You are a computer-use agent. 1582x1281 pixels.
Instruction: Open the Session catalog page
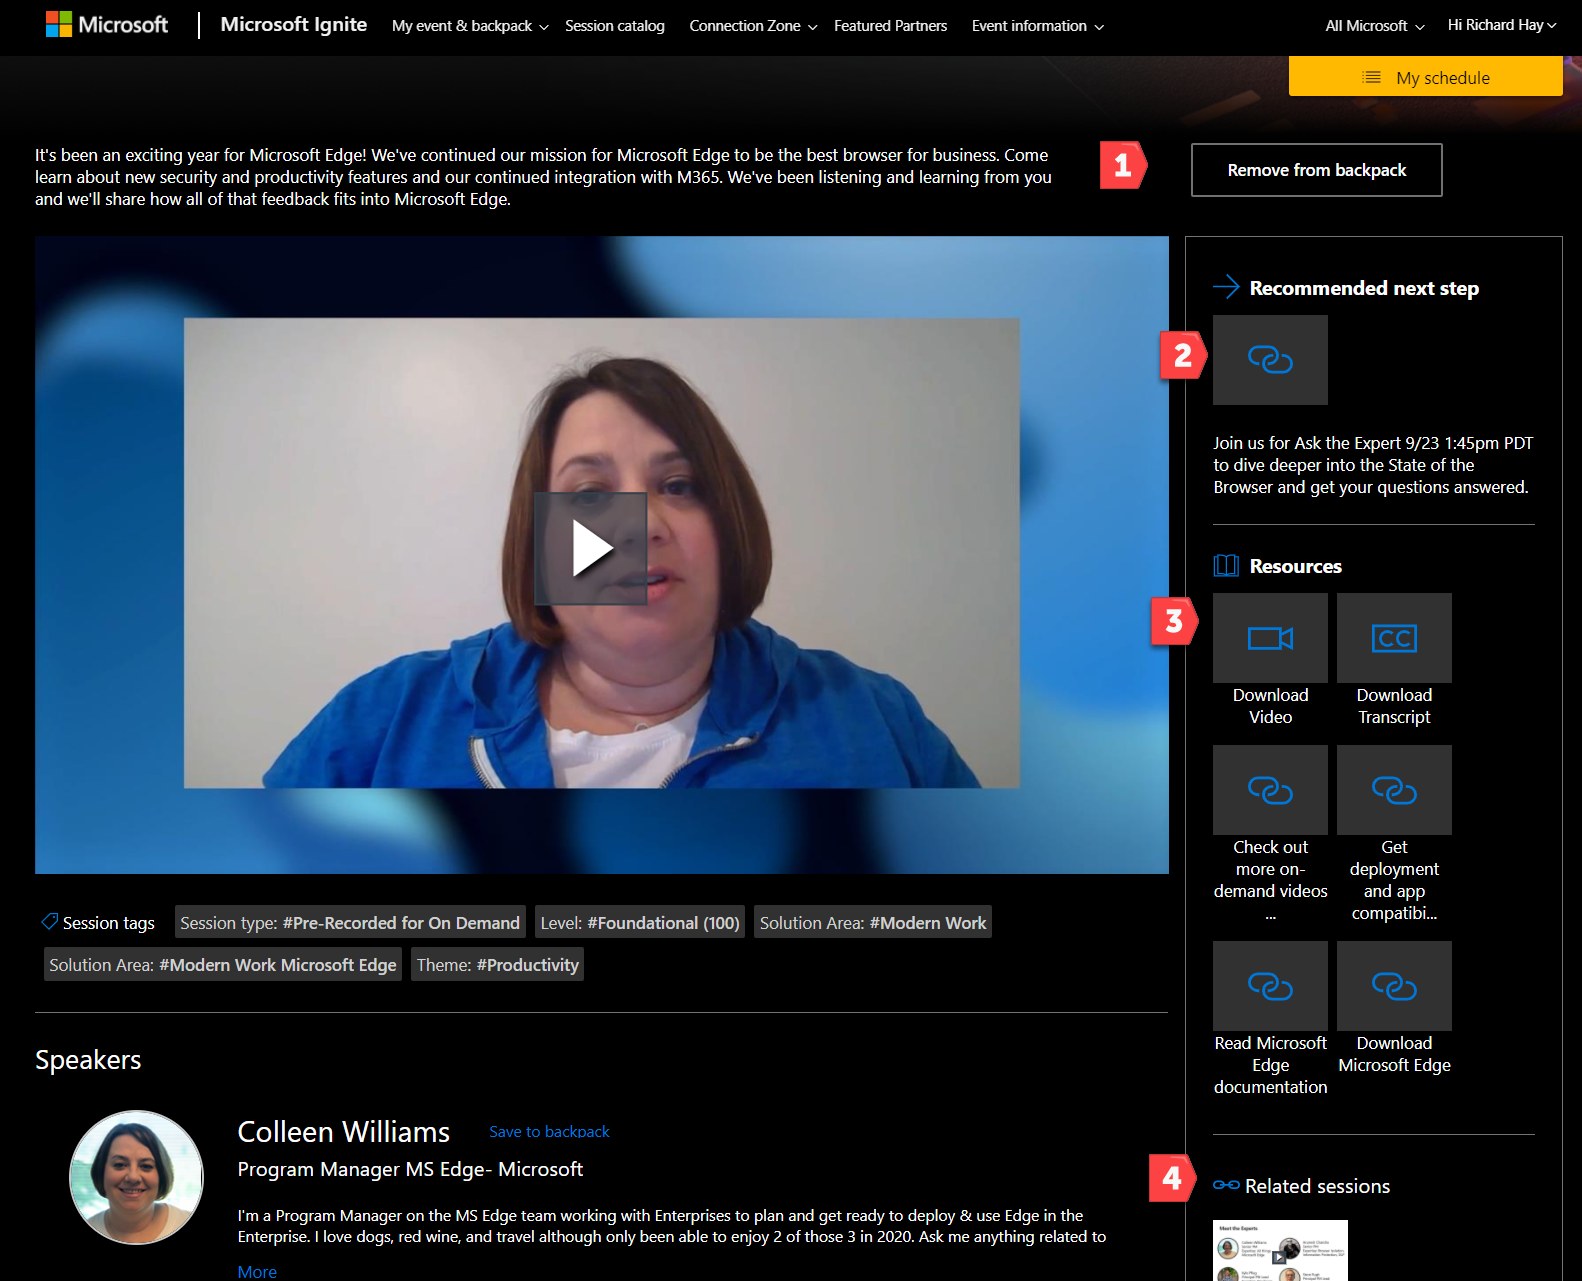tap(614, 26)
